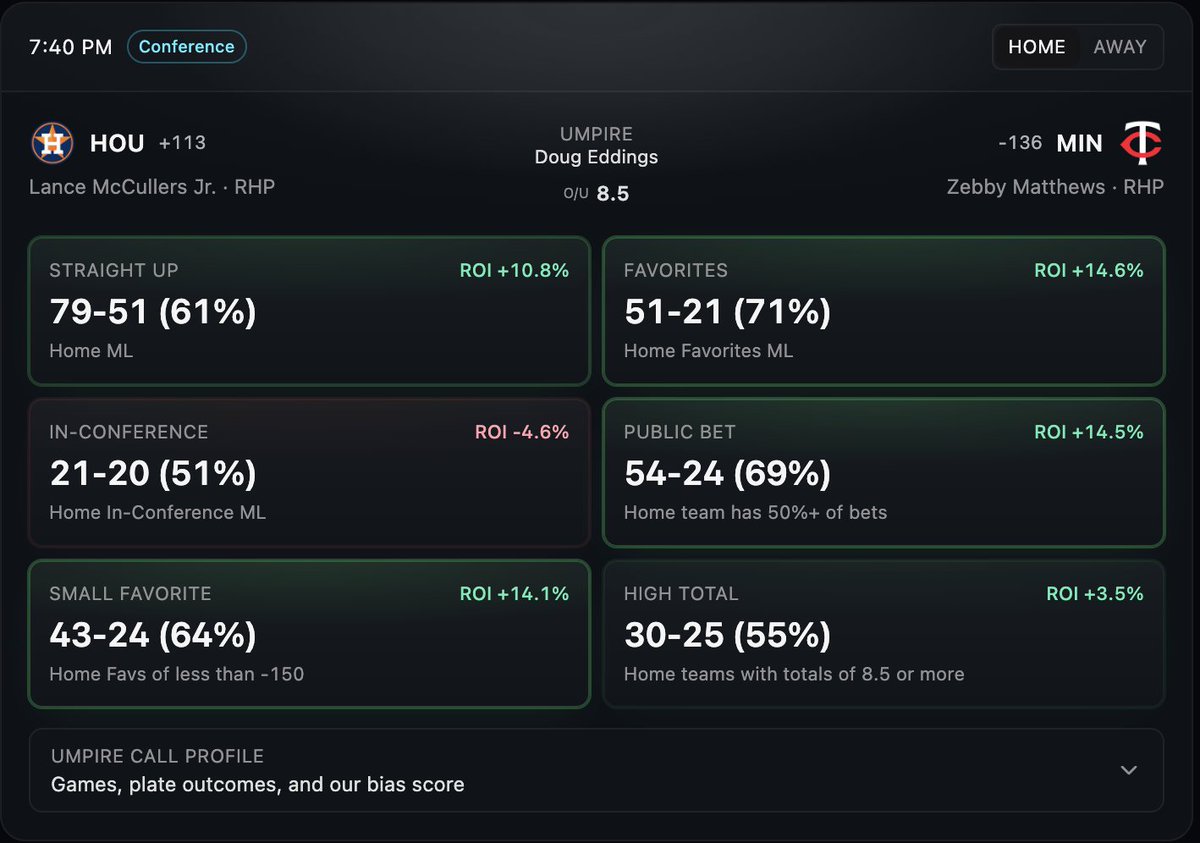The image size is (1200, 843).
Task: Click ROI +3.5% in High Total card
Action: tap(1095, 594)
